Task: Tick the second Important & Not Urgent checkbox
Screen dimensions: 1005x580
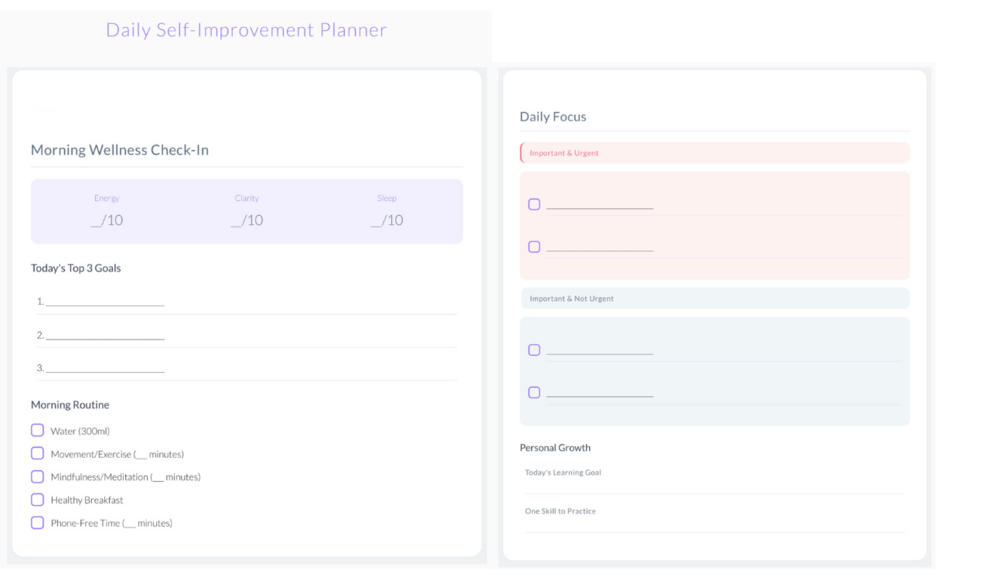Action: point(534,392)
